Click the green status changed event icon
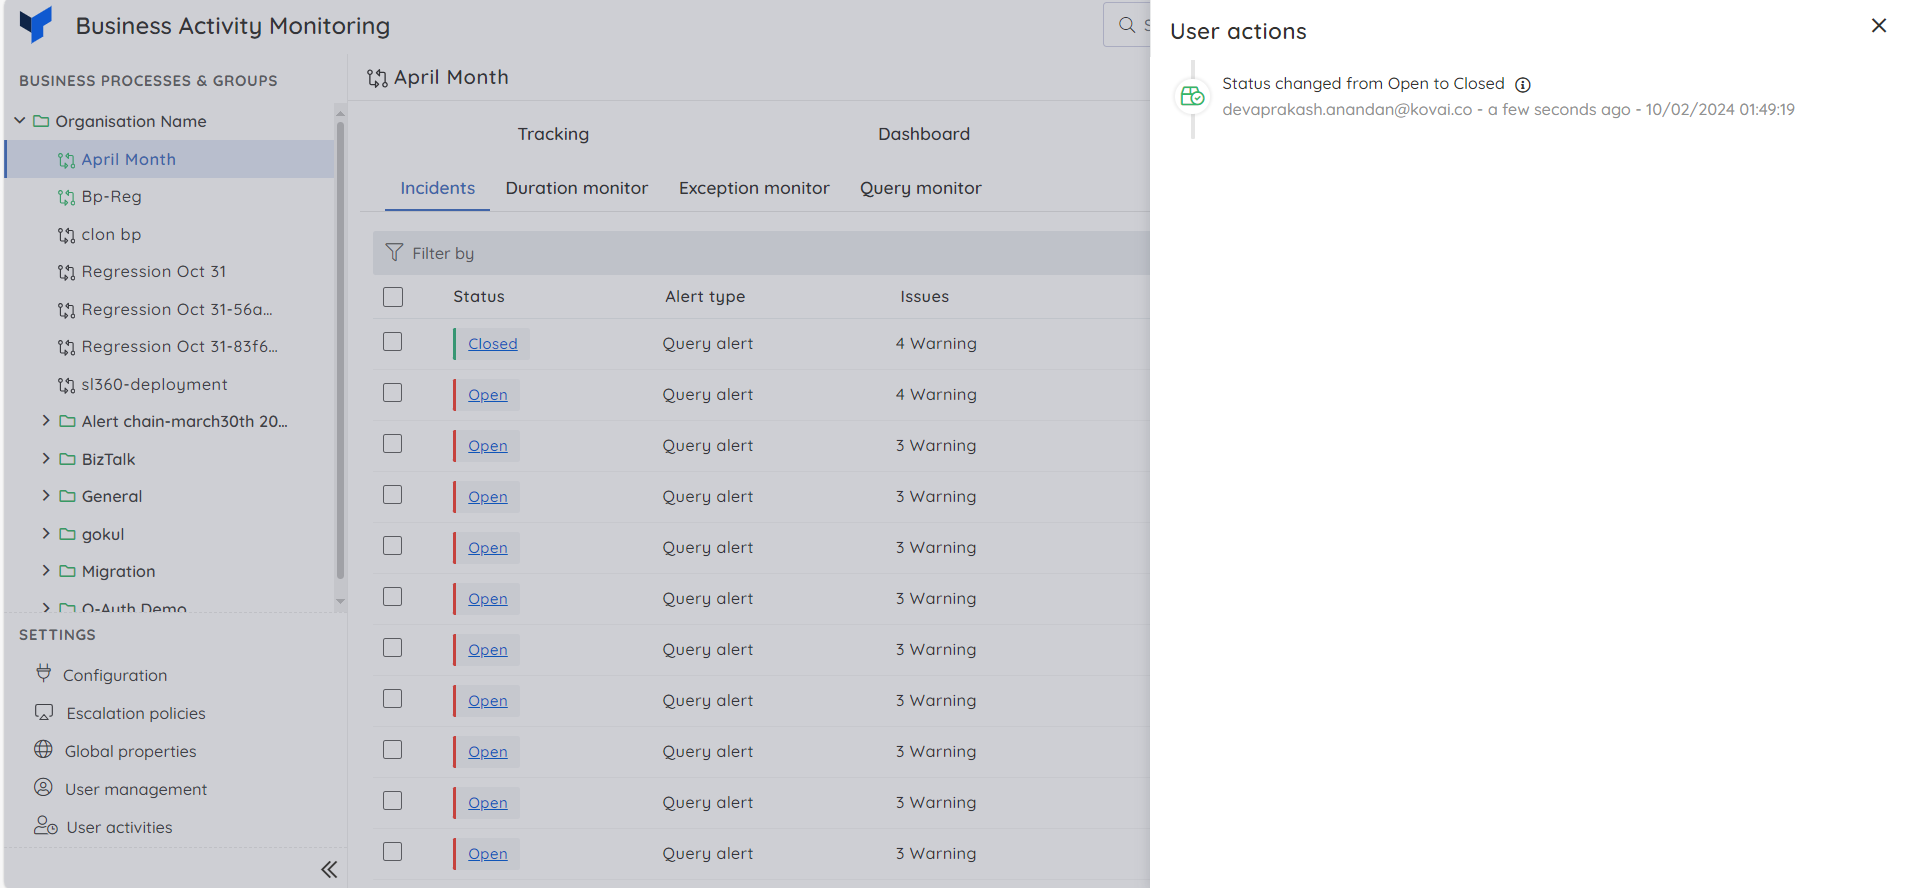This screenshot has width=1908, height=888. coord(1193,96)
